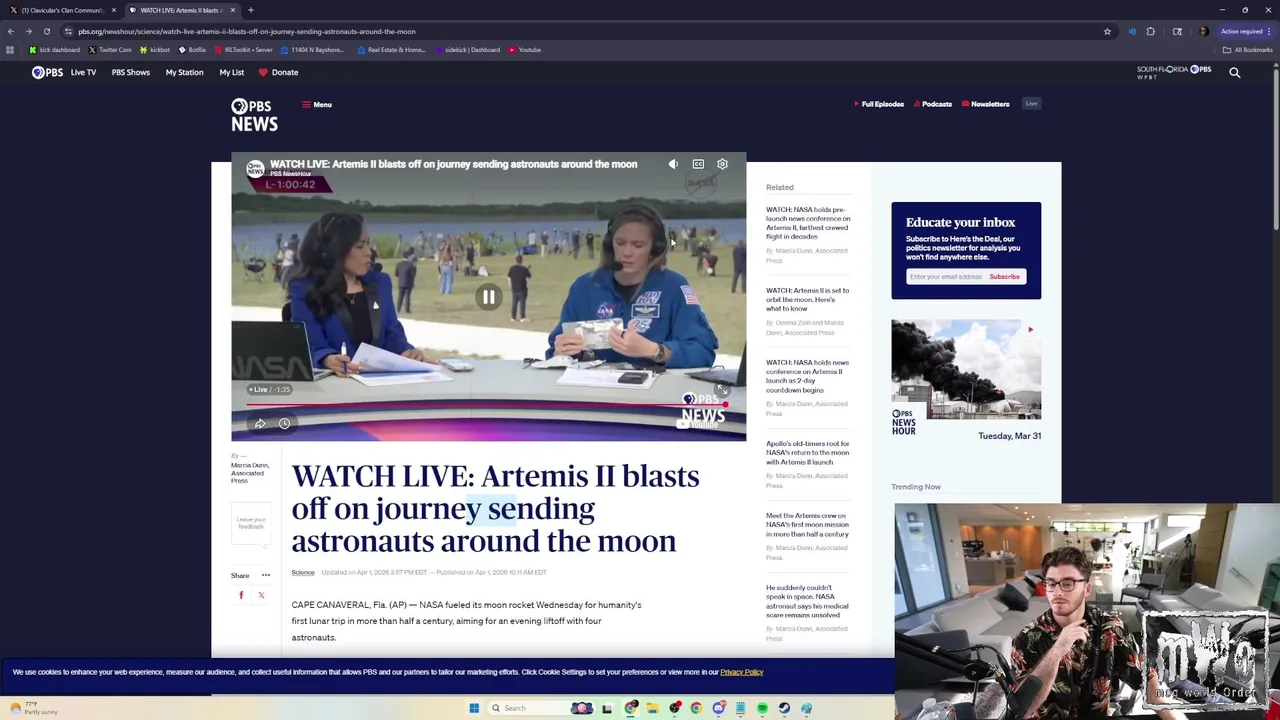Open the kick dashboard bookmark

[x=54, y=50]
